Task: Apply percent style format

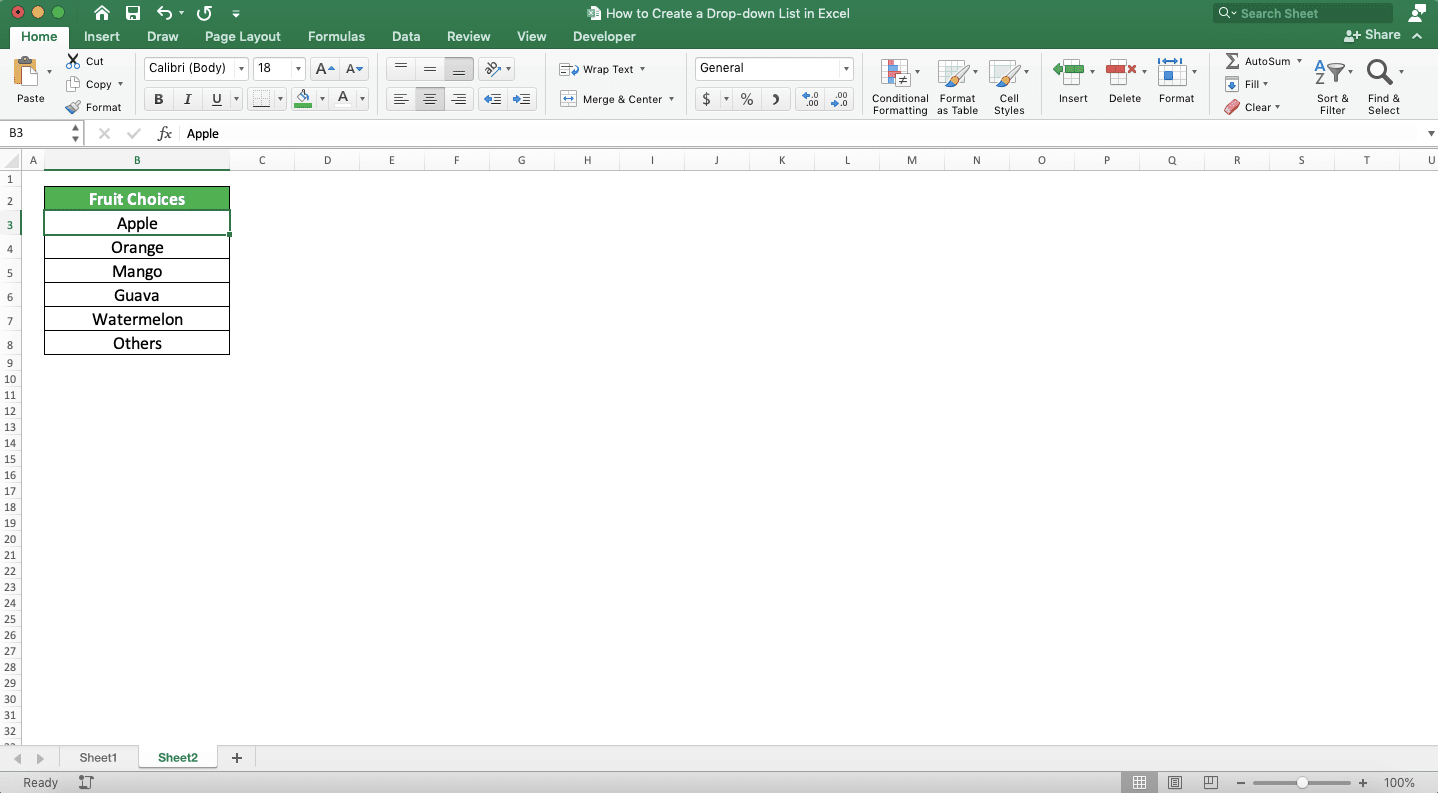Action: click(x=747, y=99)
